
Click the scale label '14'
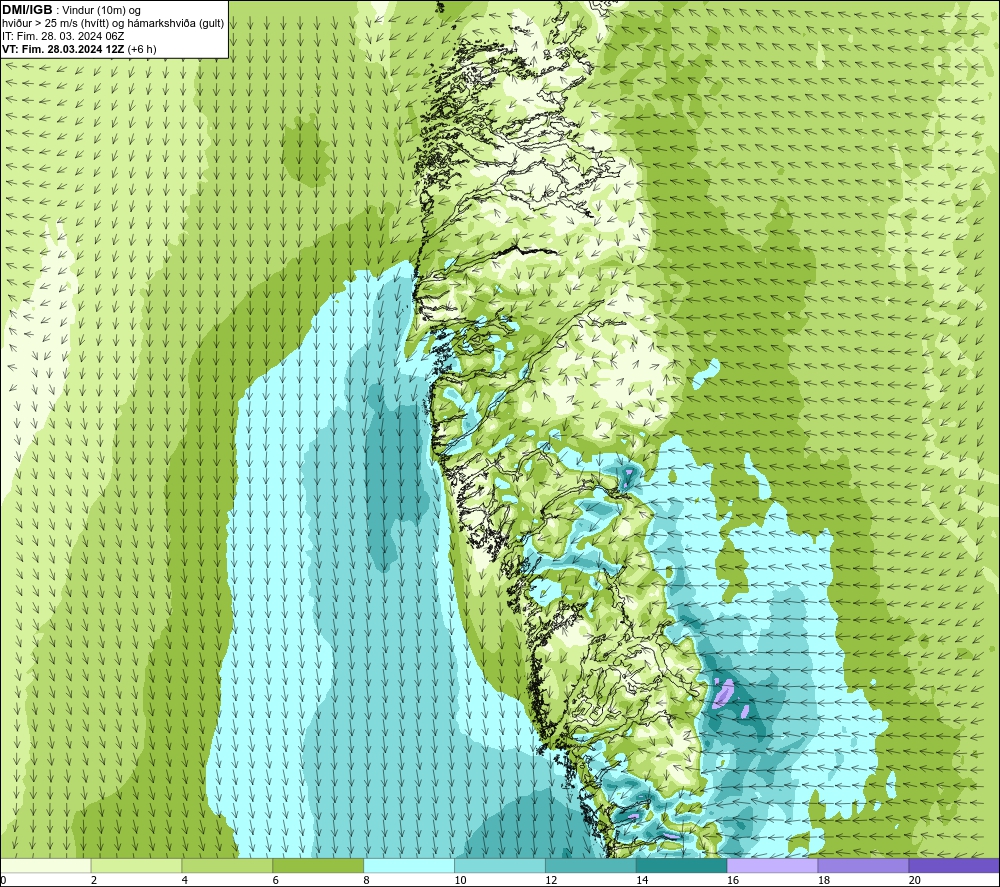coord(642,880)
